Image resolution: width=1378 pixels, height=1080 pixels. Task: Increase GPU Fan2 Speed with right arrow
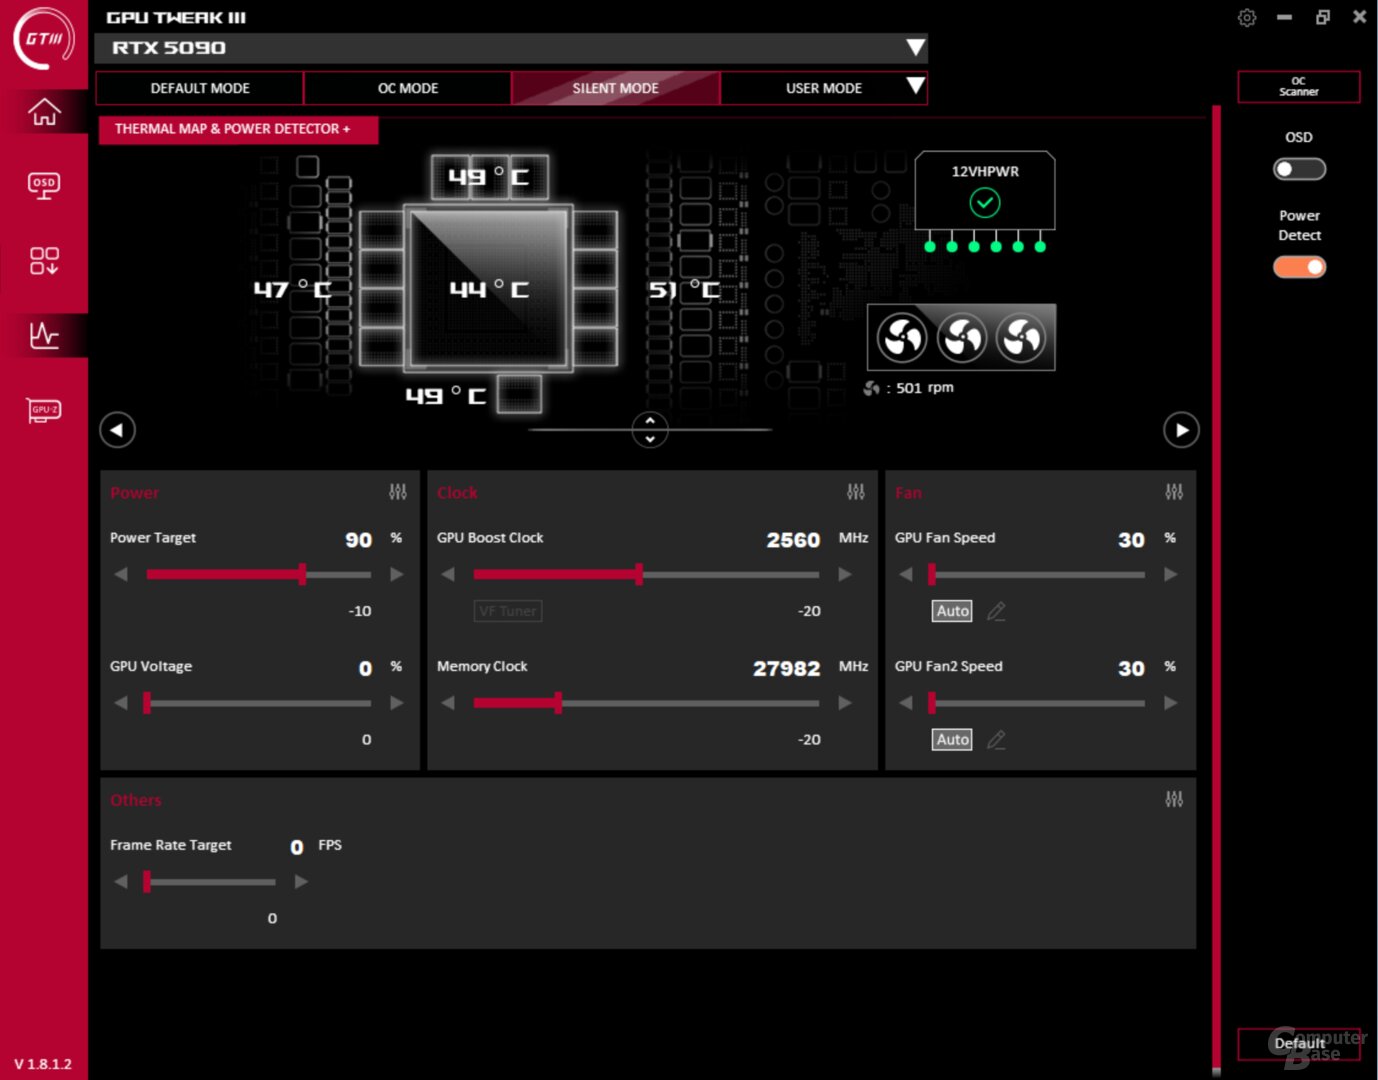pyautogui.click(x=1171, y=703)
